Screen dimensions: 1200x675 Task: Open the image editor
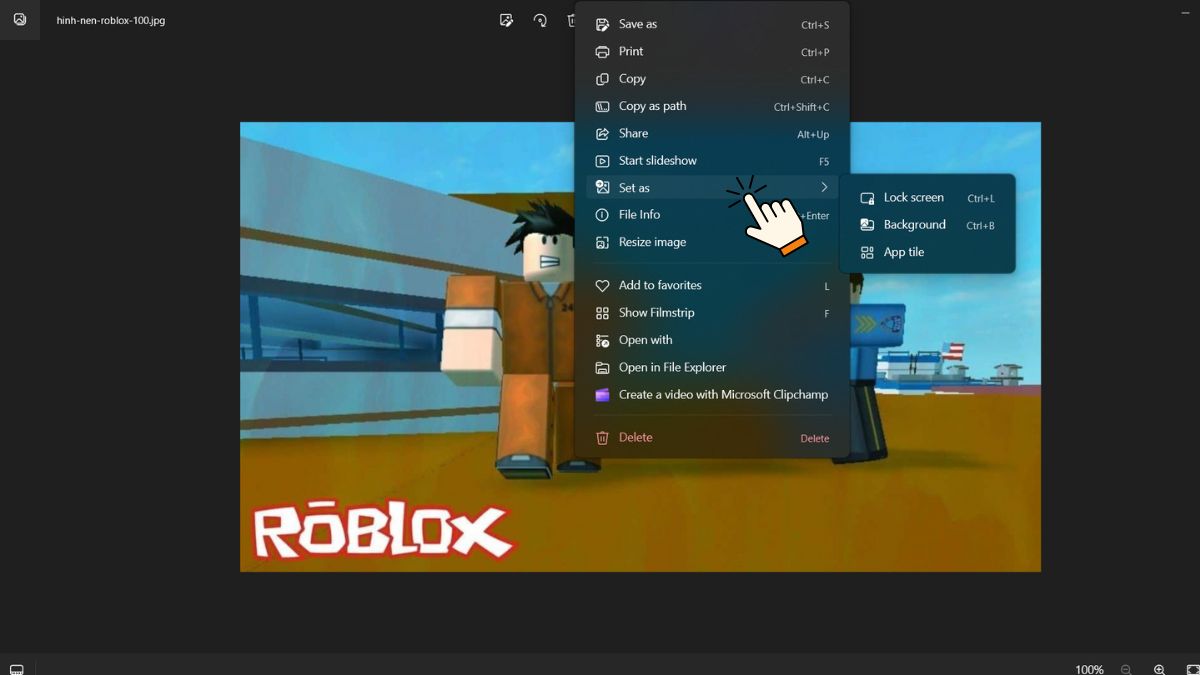click(506, 20)
